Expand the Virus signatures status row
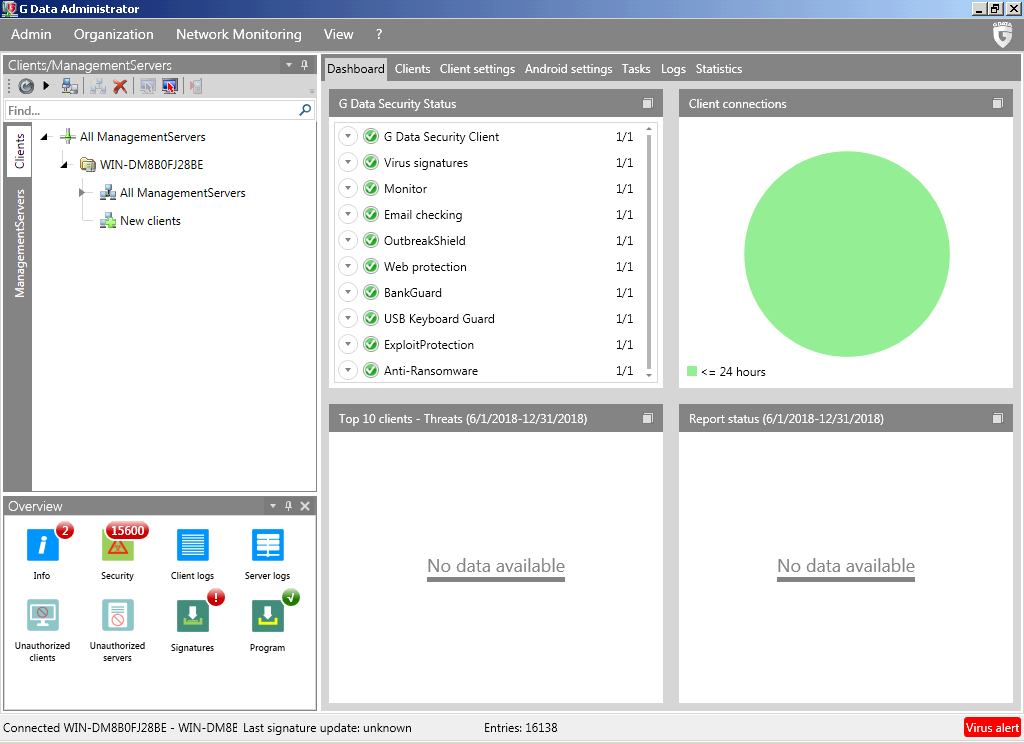 pos(348,163)
